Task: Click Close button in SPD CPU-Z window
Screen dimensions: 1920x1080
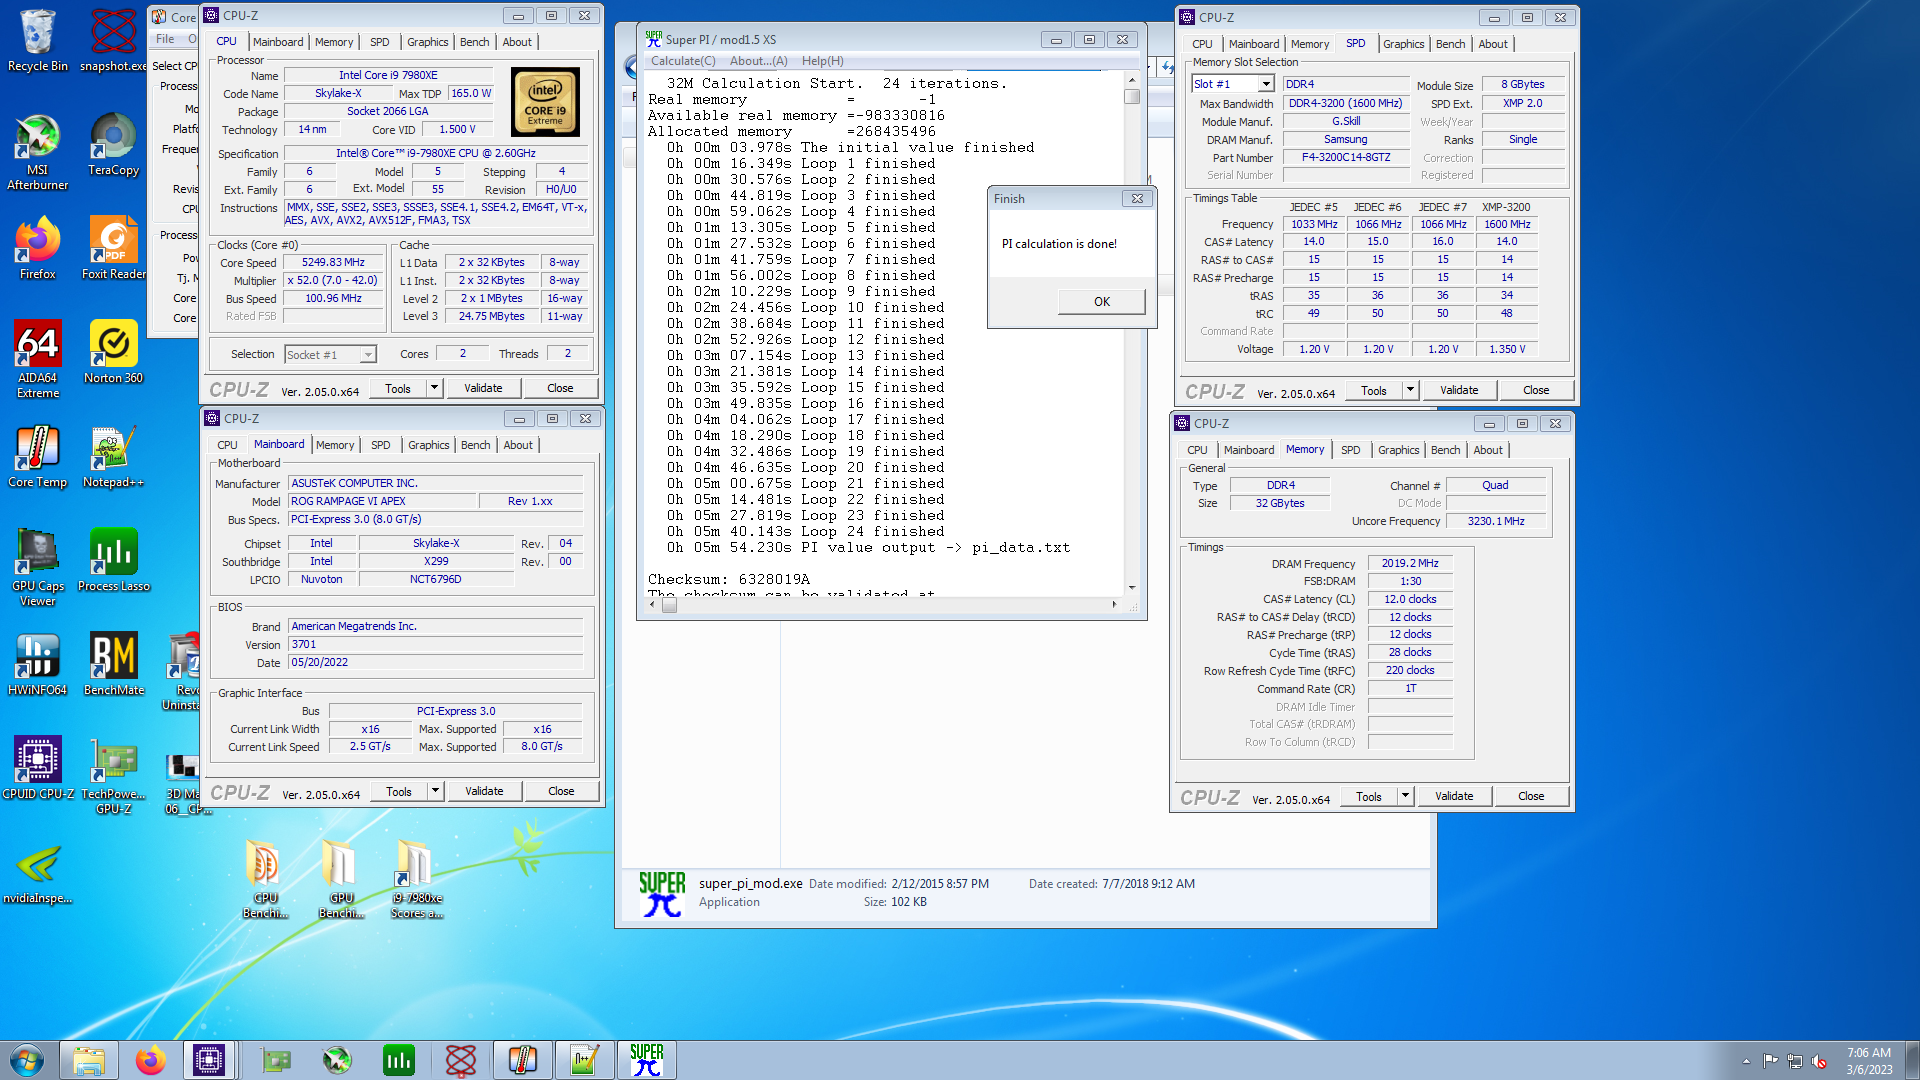Action: tap(1536, 390)
